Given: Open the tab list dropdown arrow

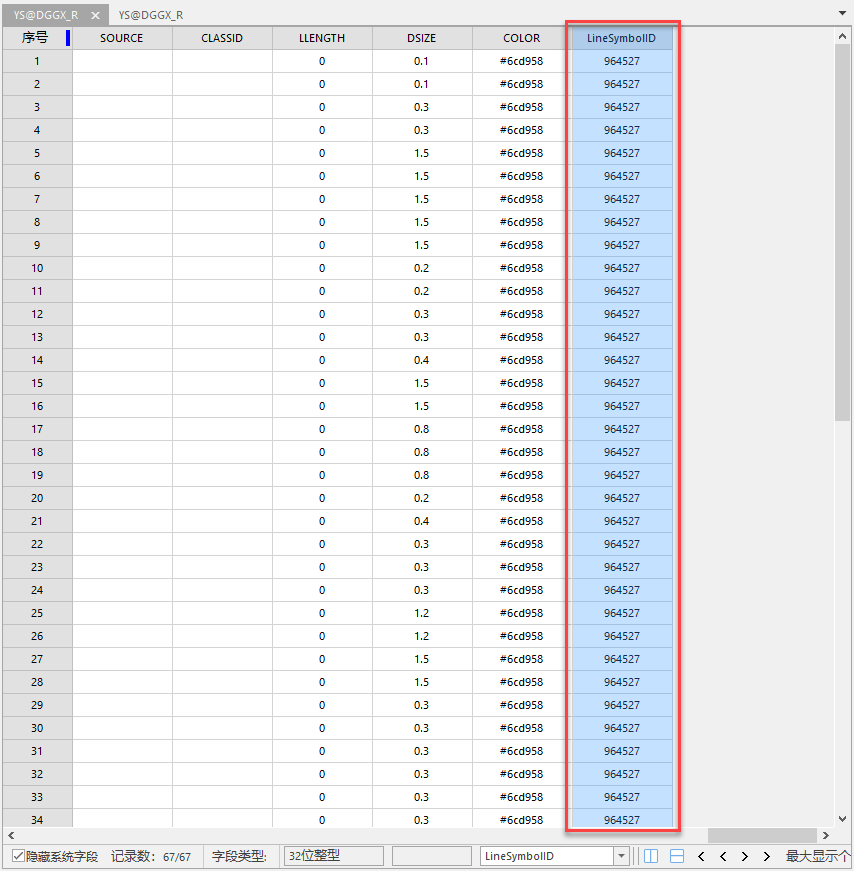Looking at the screenshot, I should (x=842, y=13).
